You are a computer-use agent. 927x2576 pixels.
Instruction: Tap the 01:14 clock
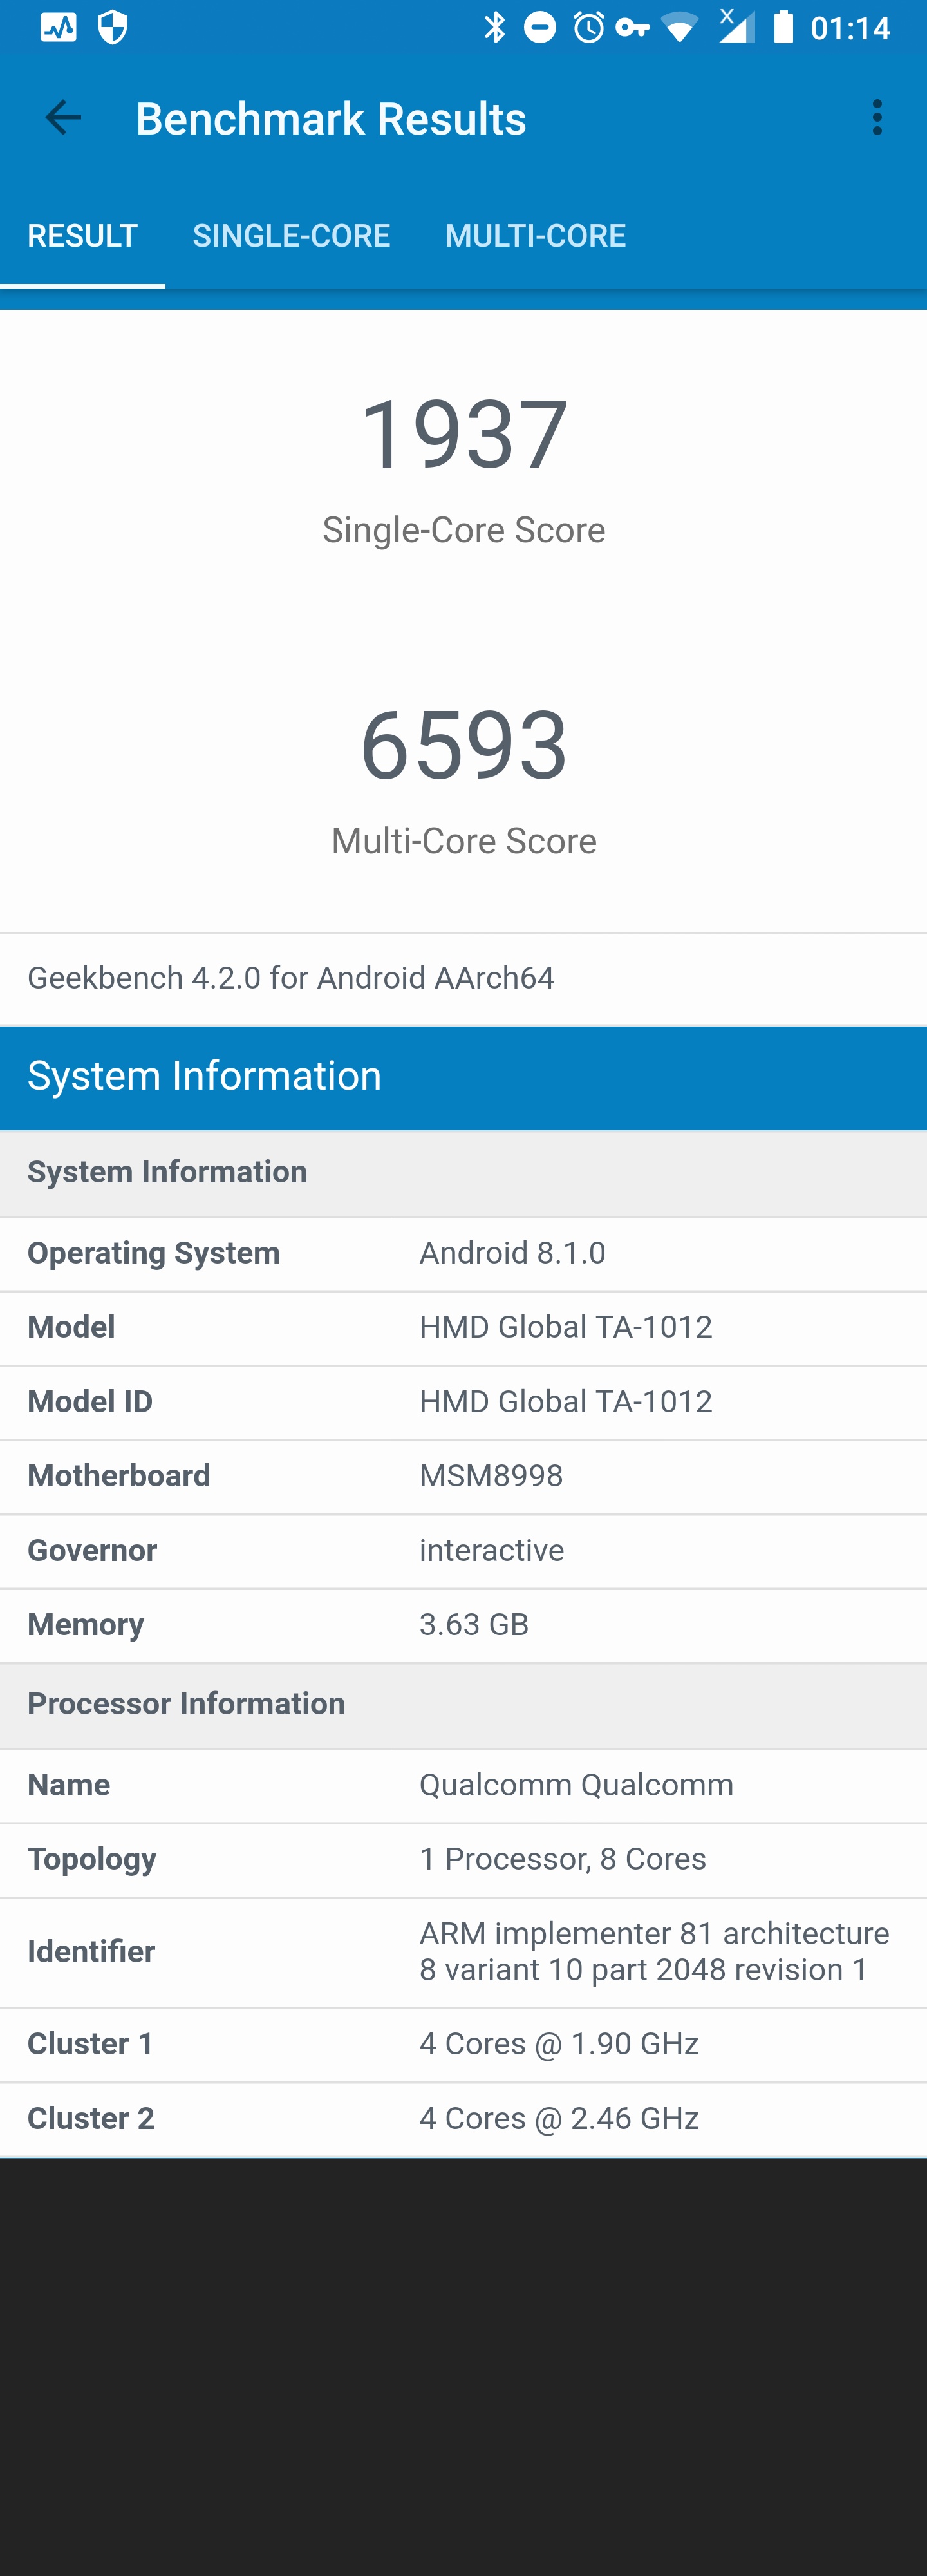coord(850,28)
